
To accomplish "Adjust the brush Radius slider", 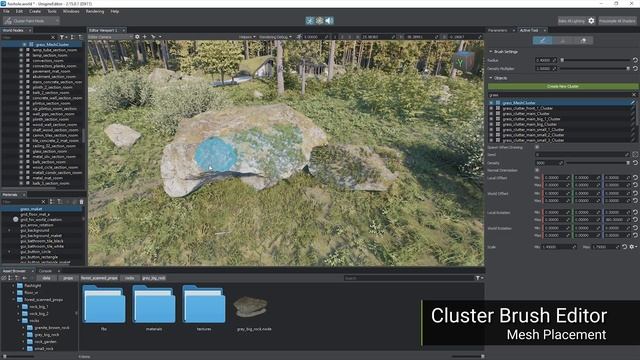I will pyautogui.click(x=596, y=60).
